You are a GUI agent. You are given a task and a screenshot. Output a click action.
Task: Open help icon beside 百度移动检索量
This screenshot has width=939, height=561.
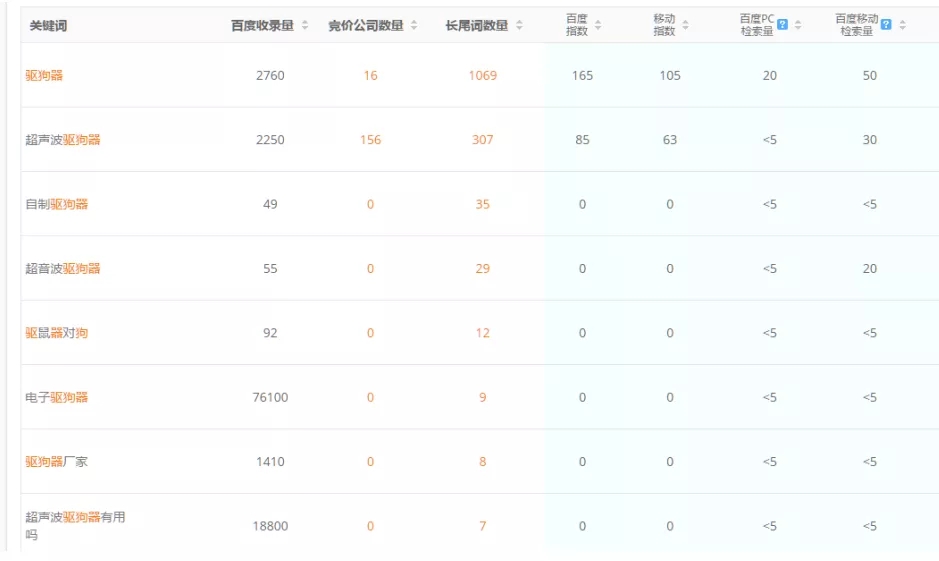886,24
